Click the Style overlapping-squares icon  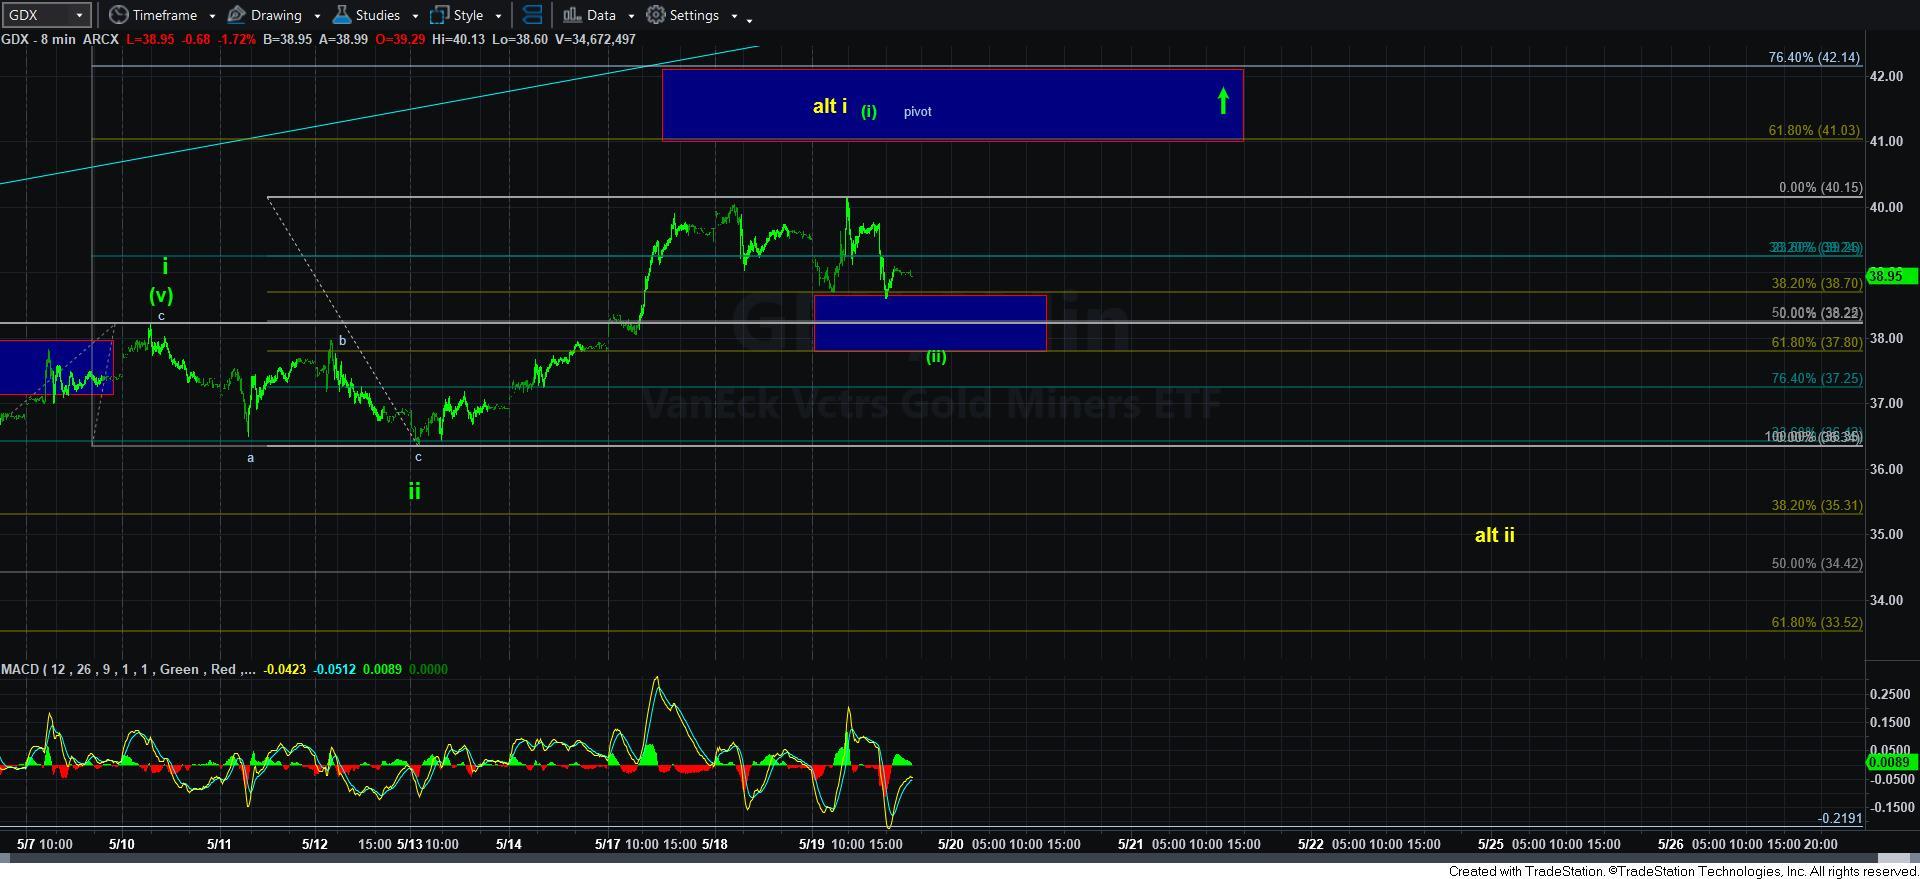(x=439, y=15)
